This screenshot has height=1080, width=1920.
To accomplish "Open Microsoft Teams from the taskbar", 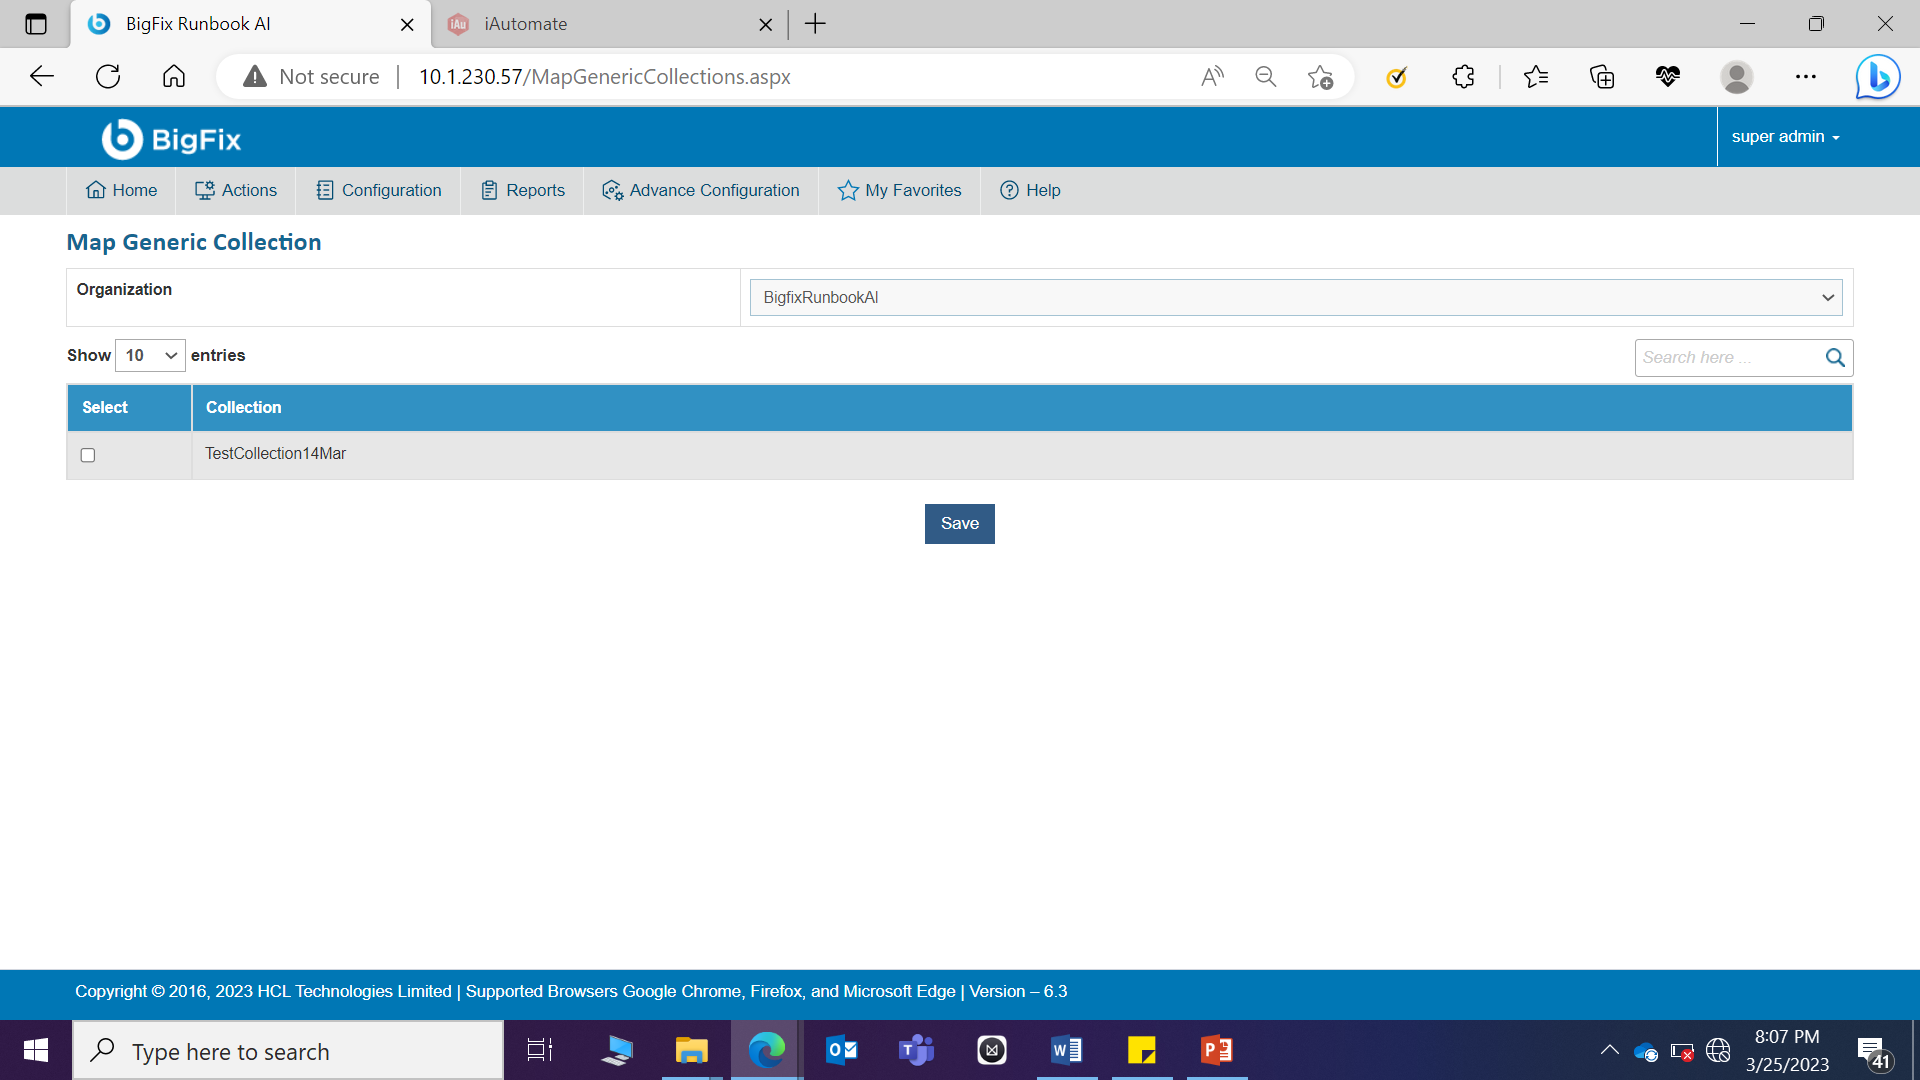I will [916, 1050].
